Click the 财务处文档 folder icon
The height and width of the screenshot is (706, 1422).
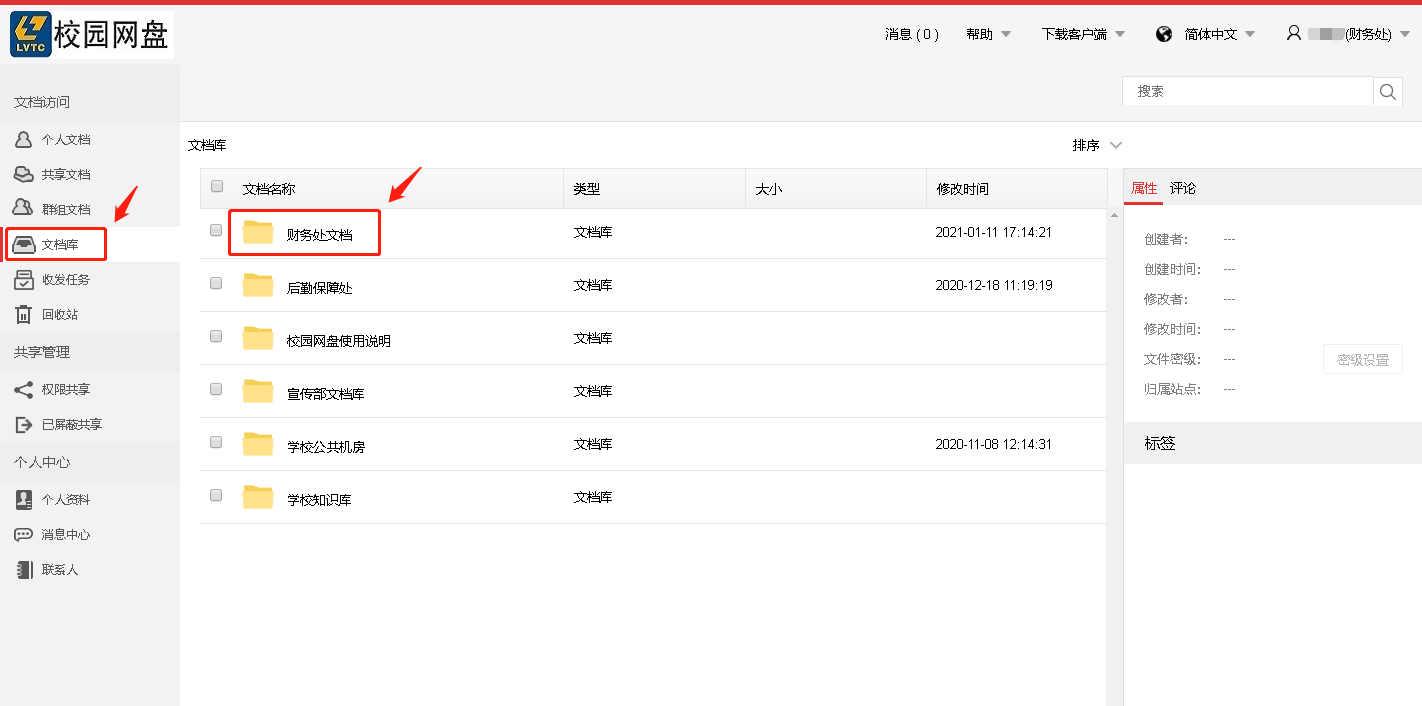click(258, 233)
